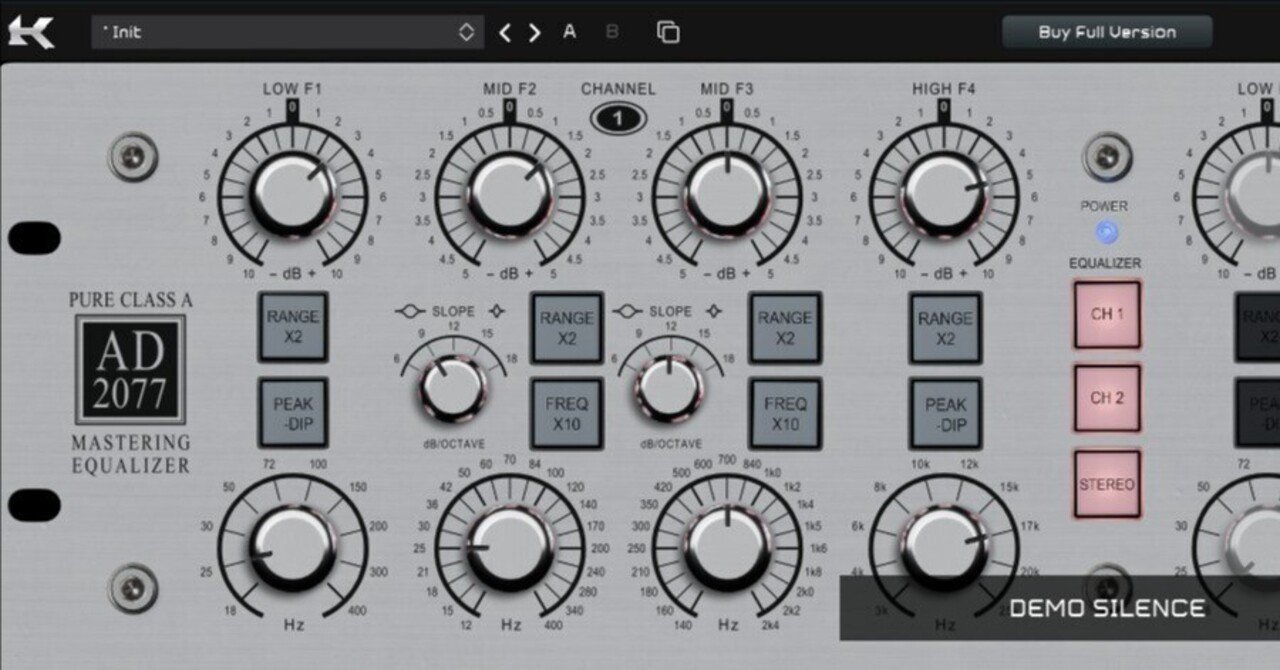Click the blue POWER LED
Image resolution: width=1280 pixels, height=670 pixels.
1106,233
